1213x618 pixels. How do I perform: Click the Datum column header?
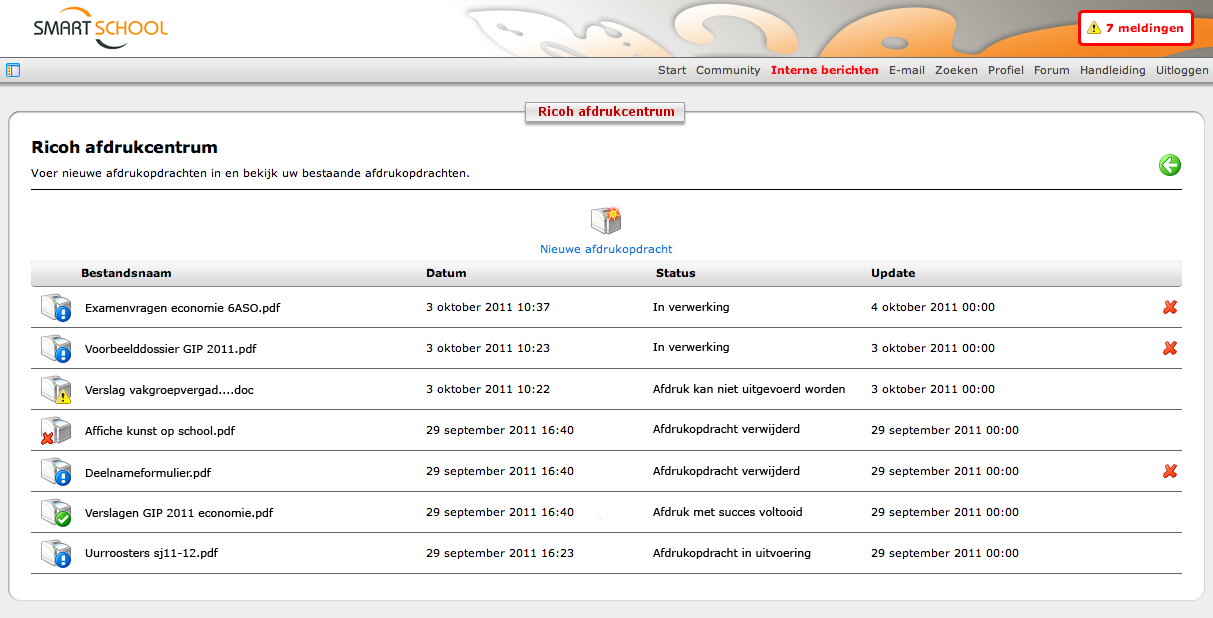[446, 273]
